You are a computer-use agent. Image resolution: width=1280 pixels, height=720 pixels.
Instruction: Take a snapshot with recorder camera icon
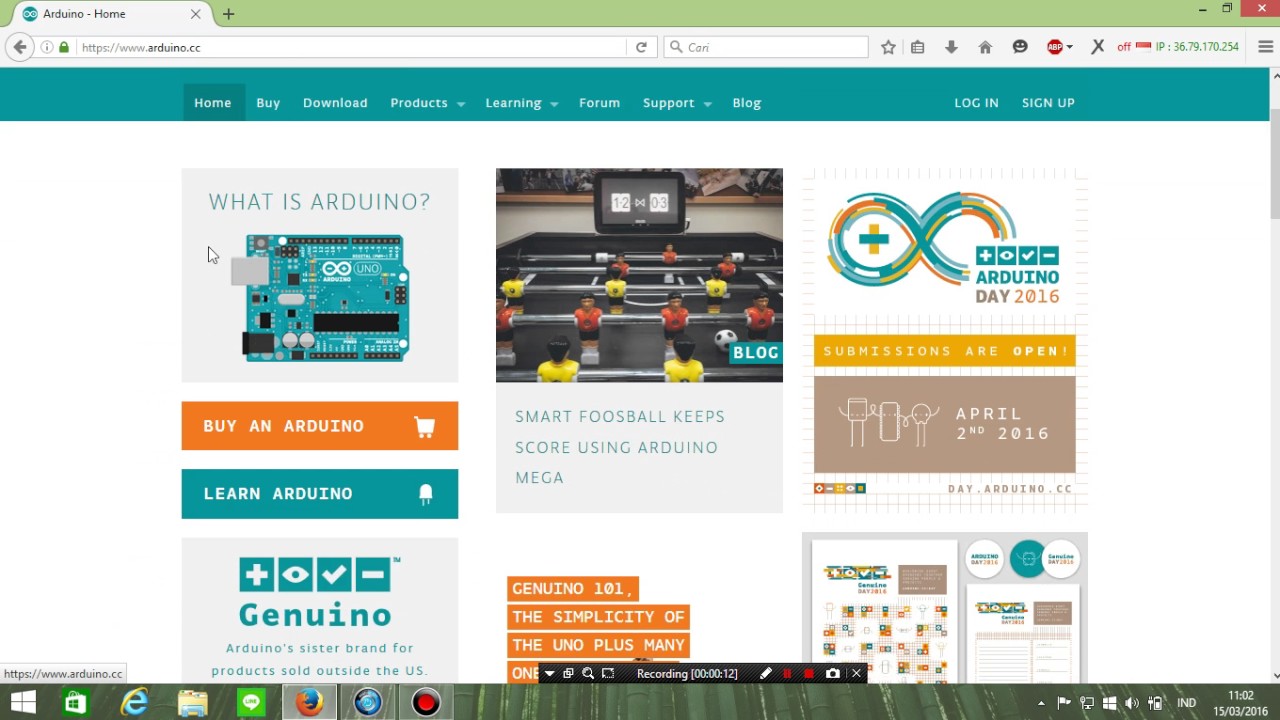(833, 674)
